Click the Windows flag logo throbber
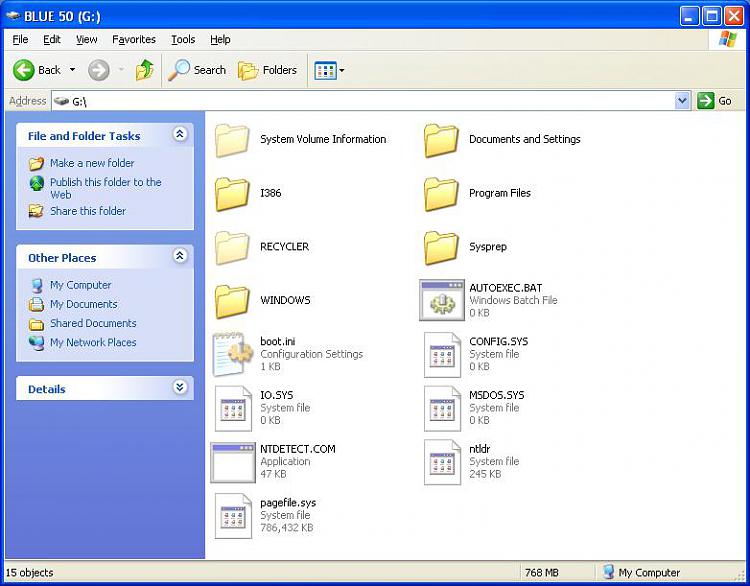Image resolution: width=750 pixels, height=586 pixels. click(x=728, y=39)
